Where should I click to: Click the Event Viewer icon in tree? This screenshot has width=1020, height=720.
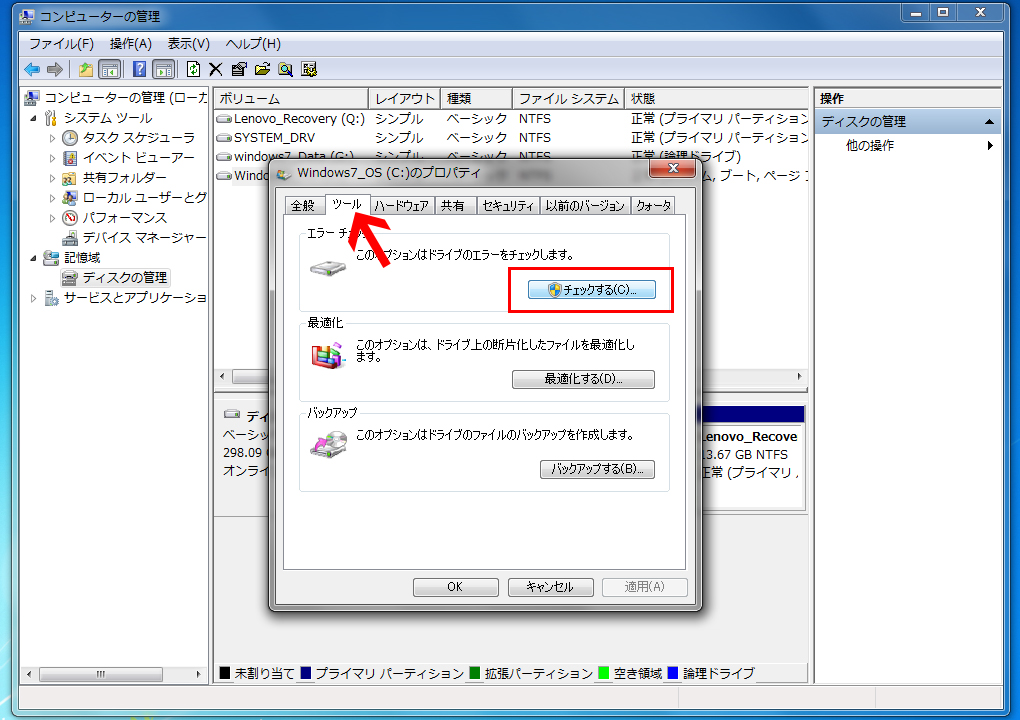[70, 158]
